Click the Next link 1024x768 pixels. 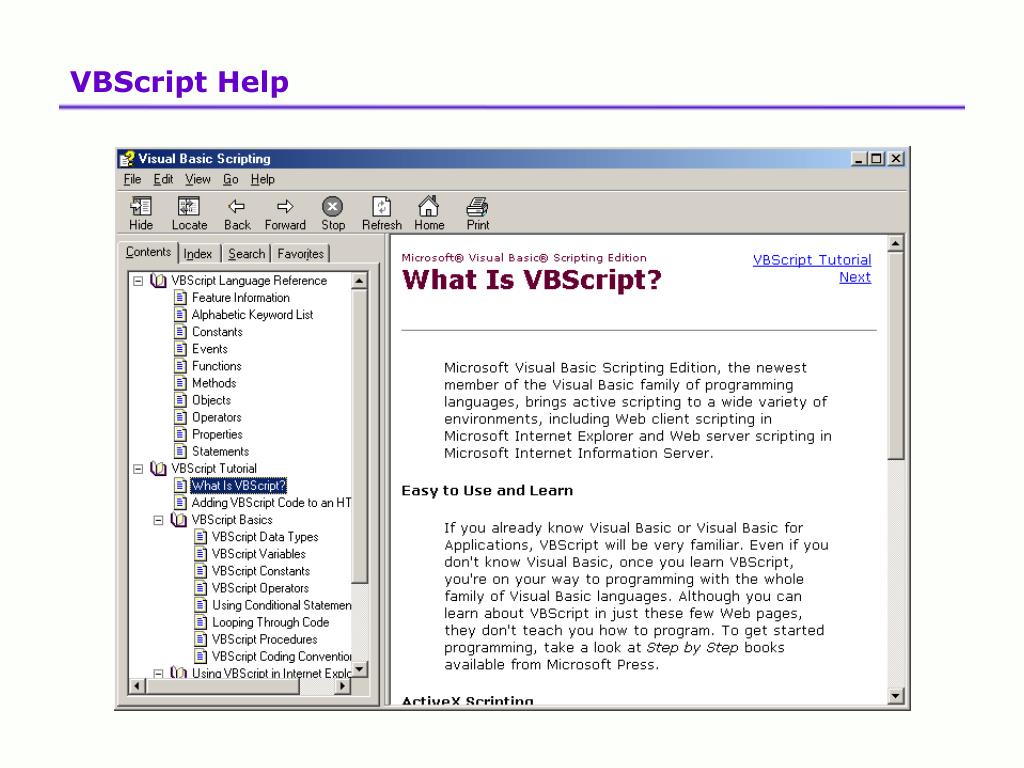tap(855, 278)
